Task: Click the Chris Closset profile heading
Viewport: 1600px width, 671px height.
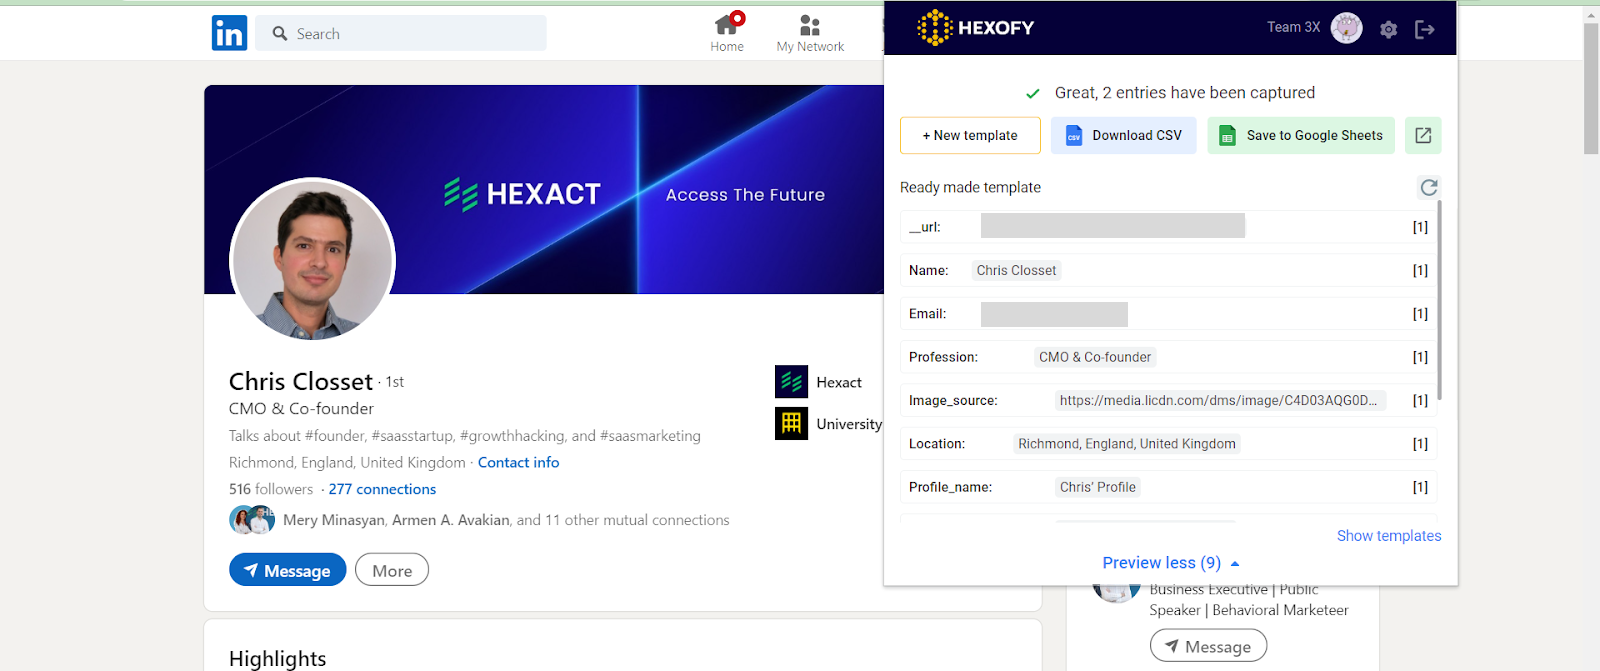Action: pyautogui.click(x=301, y=381)
